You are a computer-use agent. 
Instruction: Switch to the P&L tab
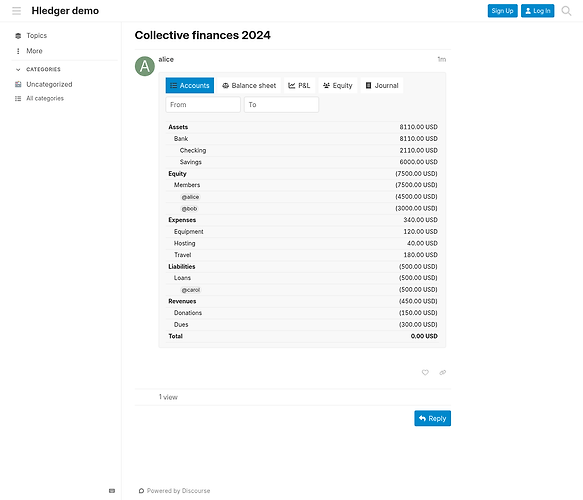point(299,86)
